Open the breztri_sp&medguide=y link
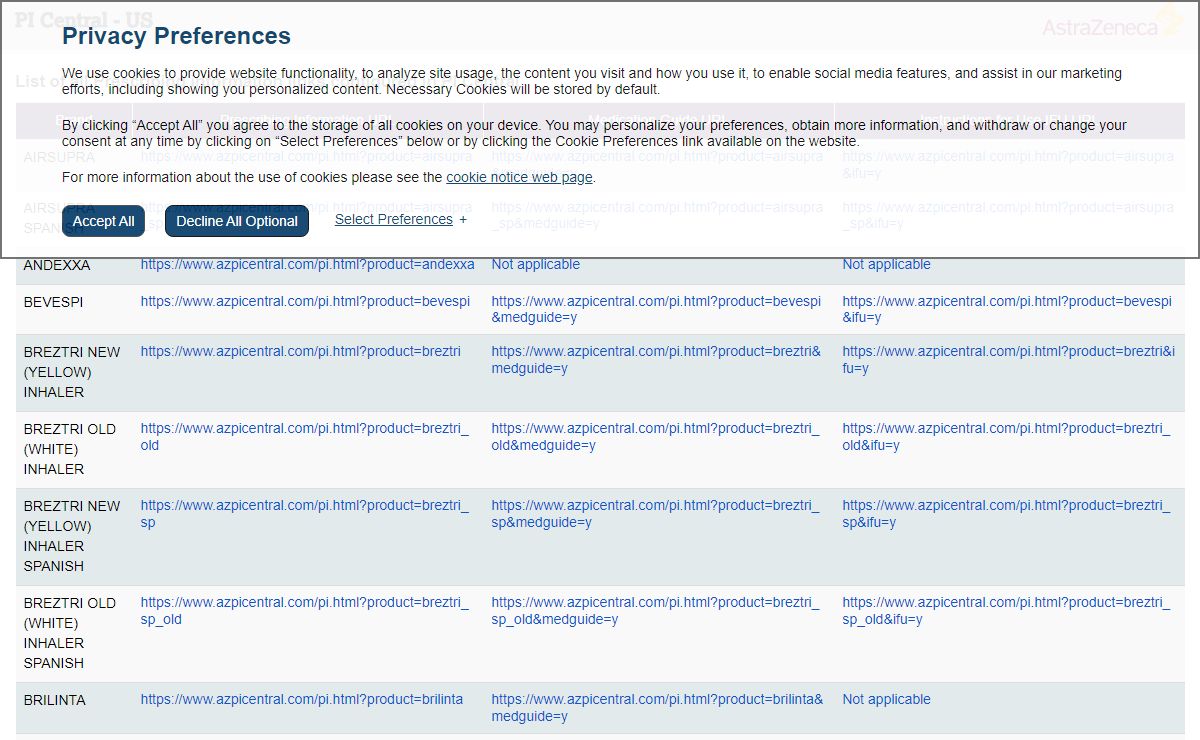This screenshot has height=740, width=1200. point(655,514)
